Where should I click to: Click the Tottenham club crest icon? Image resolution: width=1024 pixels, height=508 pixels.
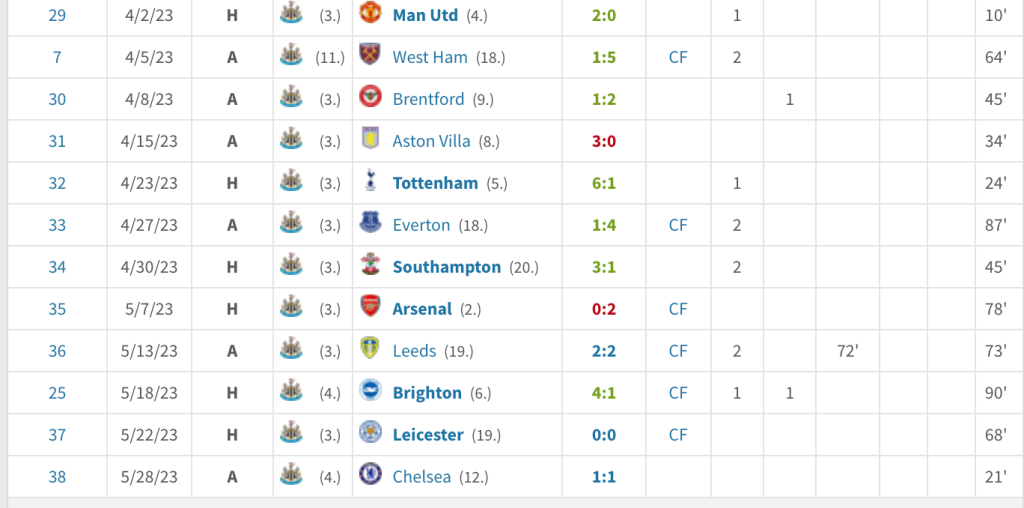[x=370, y=182]
